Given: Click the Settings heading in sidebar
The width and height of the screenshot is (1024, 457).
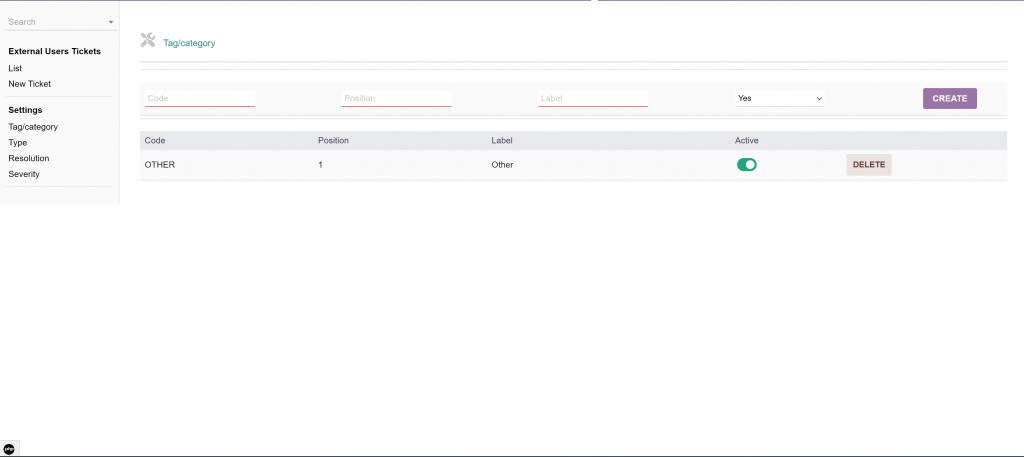Looking at the screenshot, I should pyautogui.click(x=25, y=110).
